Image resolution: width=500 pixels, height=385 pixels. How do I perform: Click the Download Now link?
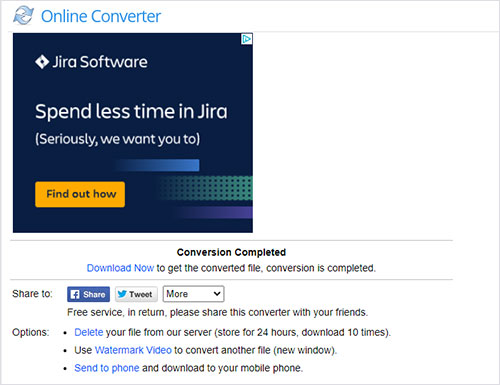(x=120, y=268)
